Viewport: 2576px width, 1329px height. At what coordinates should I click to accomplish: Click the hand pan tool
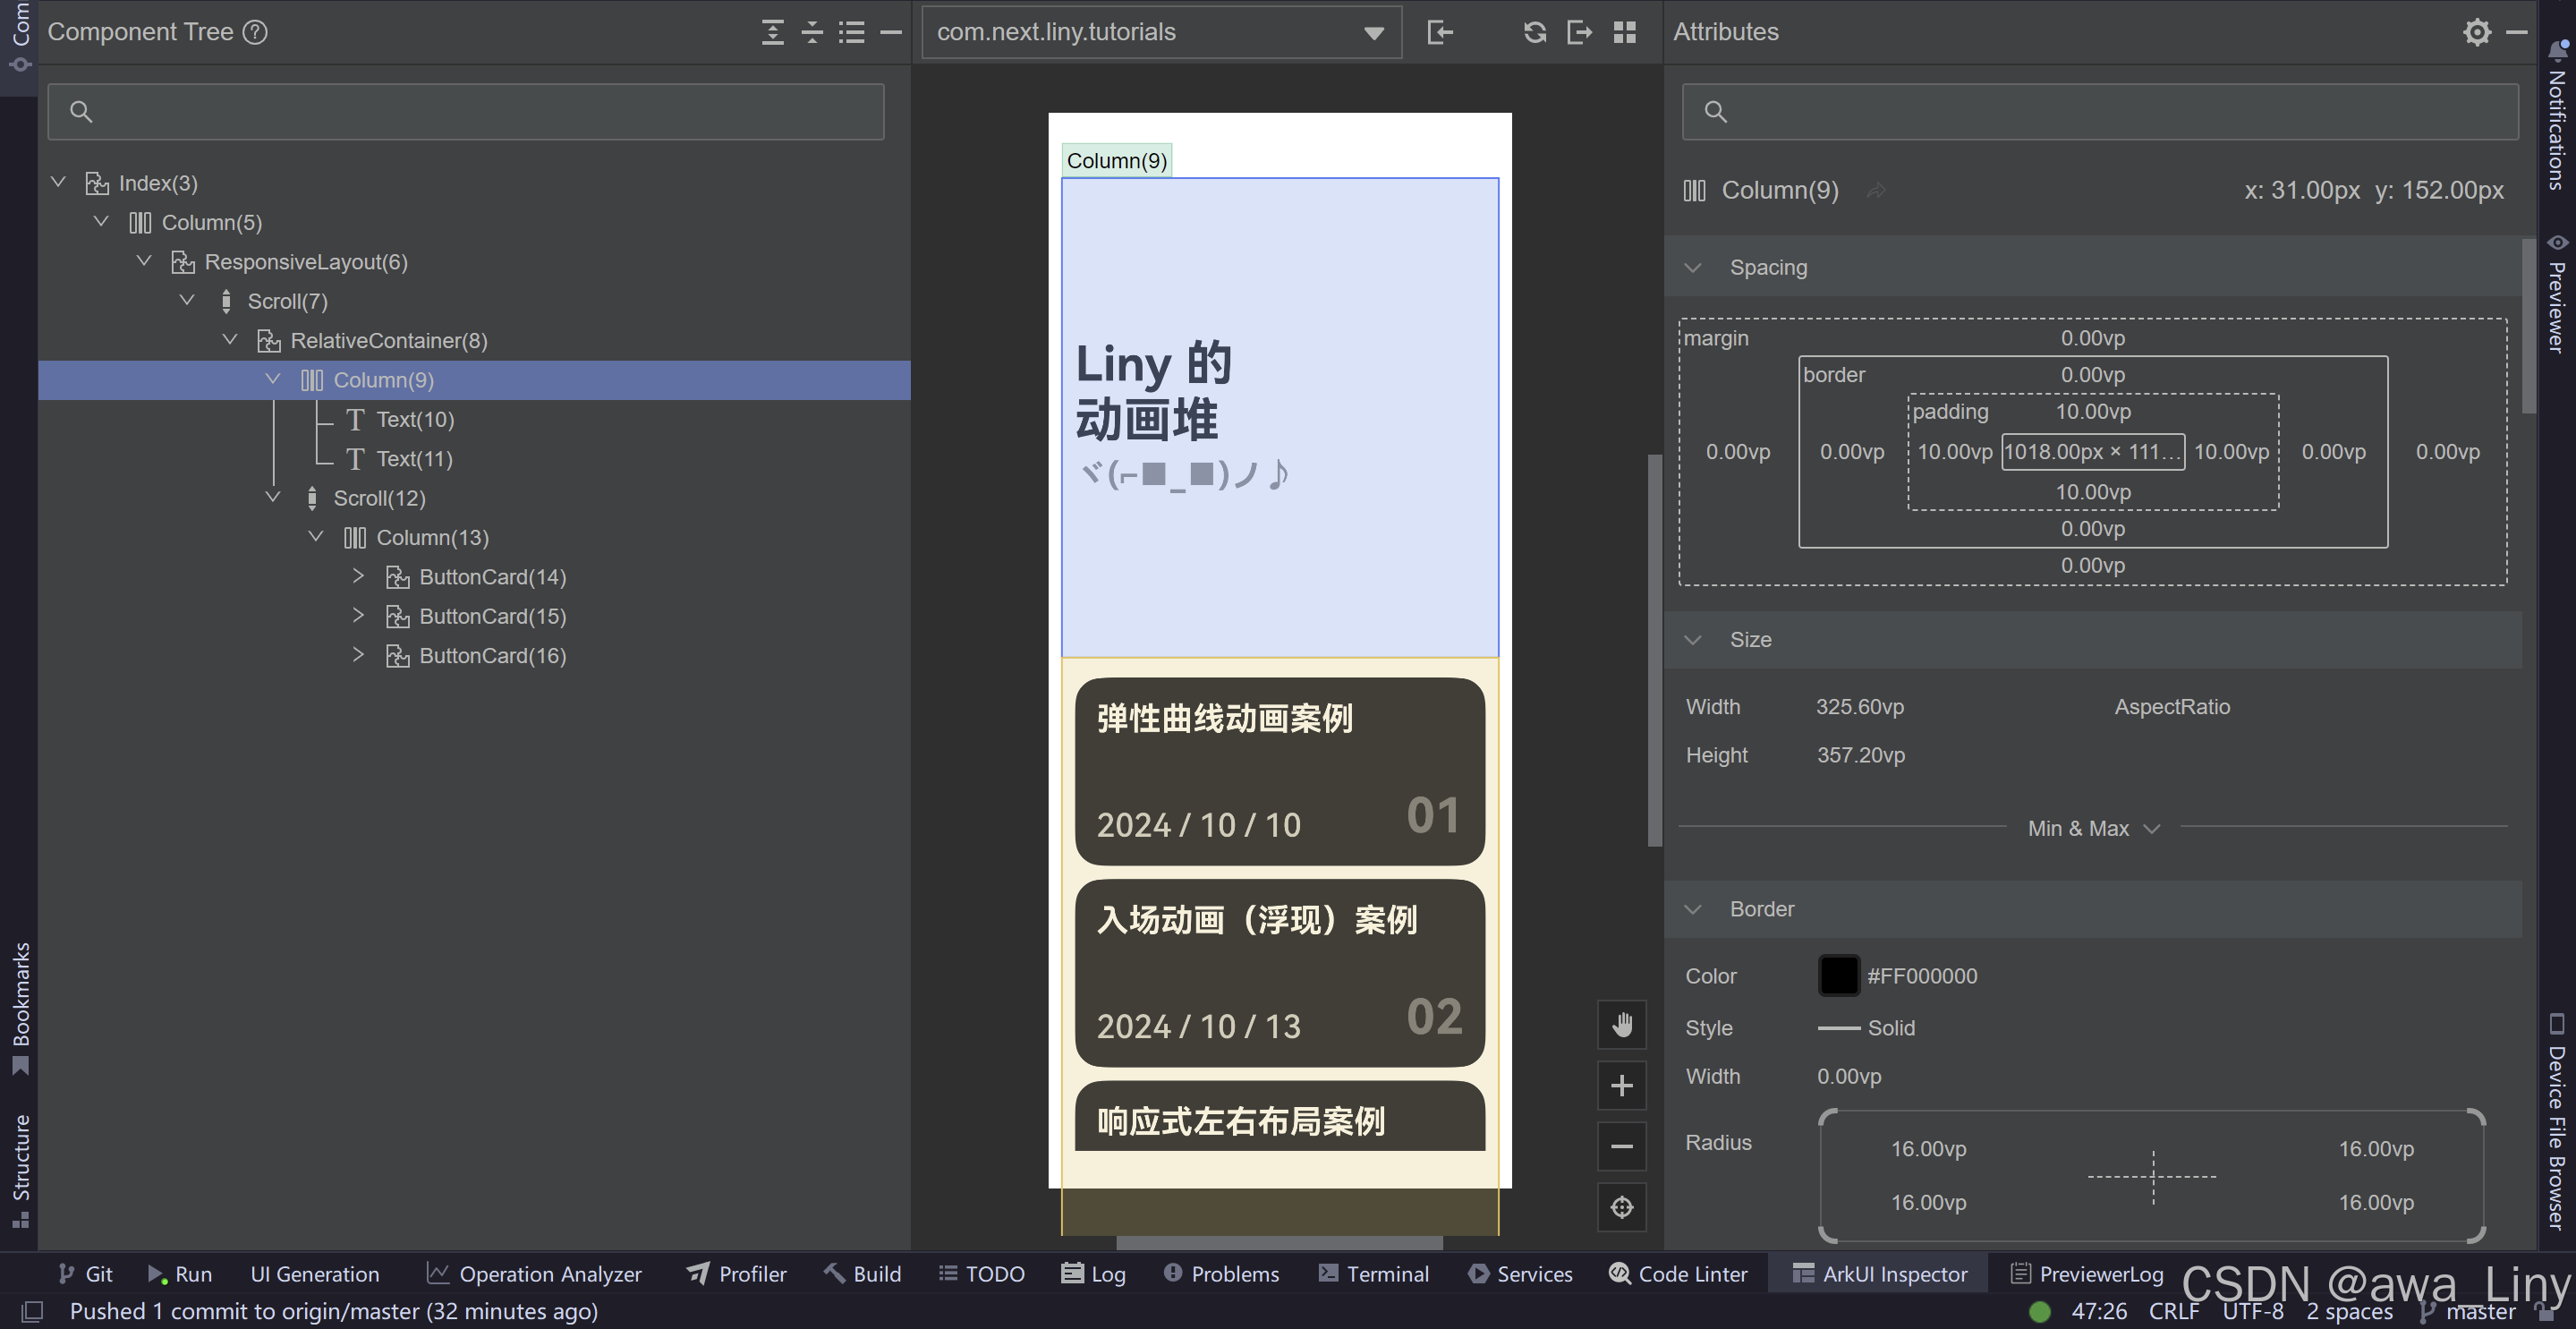pos(1621,1024)
